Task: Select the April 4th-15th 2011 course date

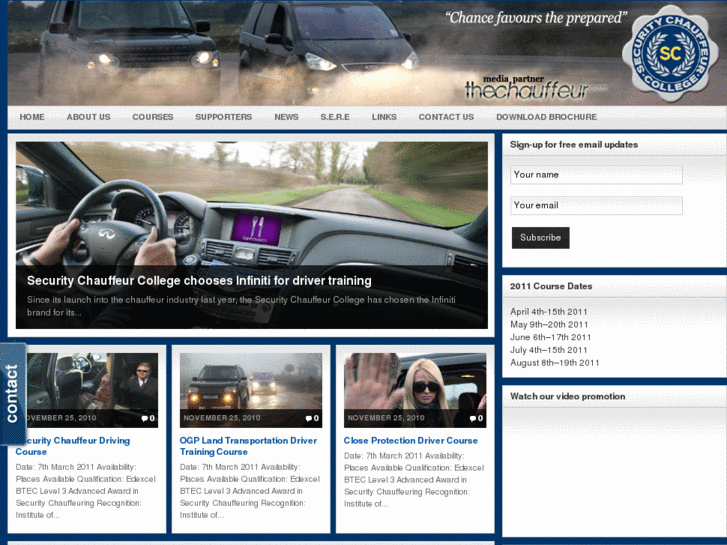Action: click(x=548, y=312)
